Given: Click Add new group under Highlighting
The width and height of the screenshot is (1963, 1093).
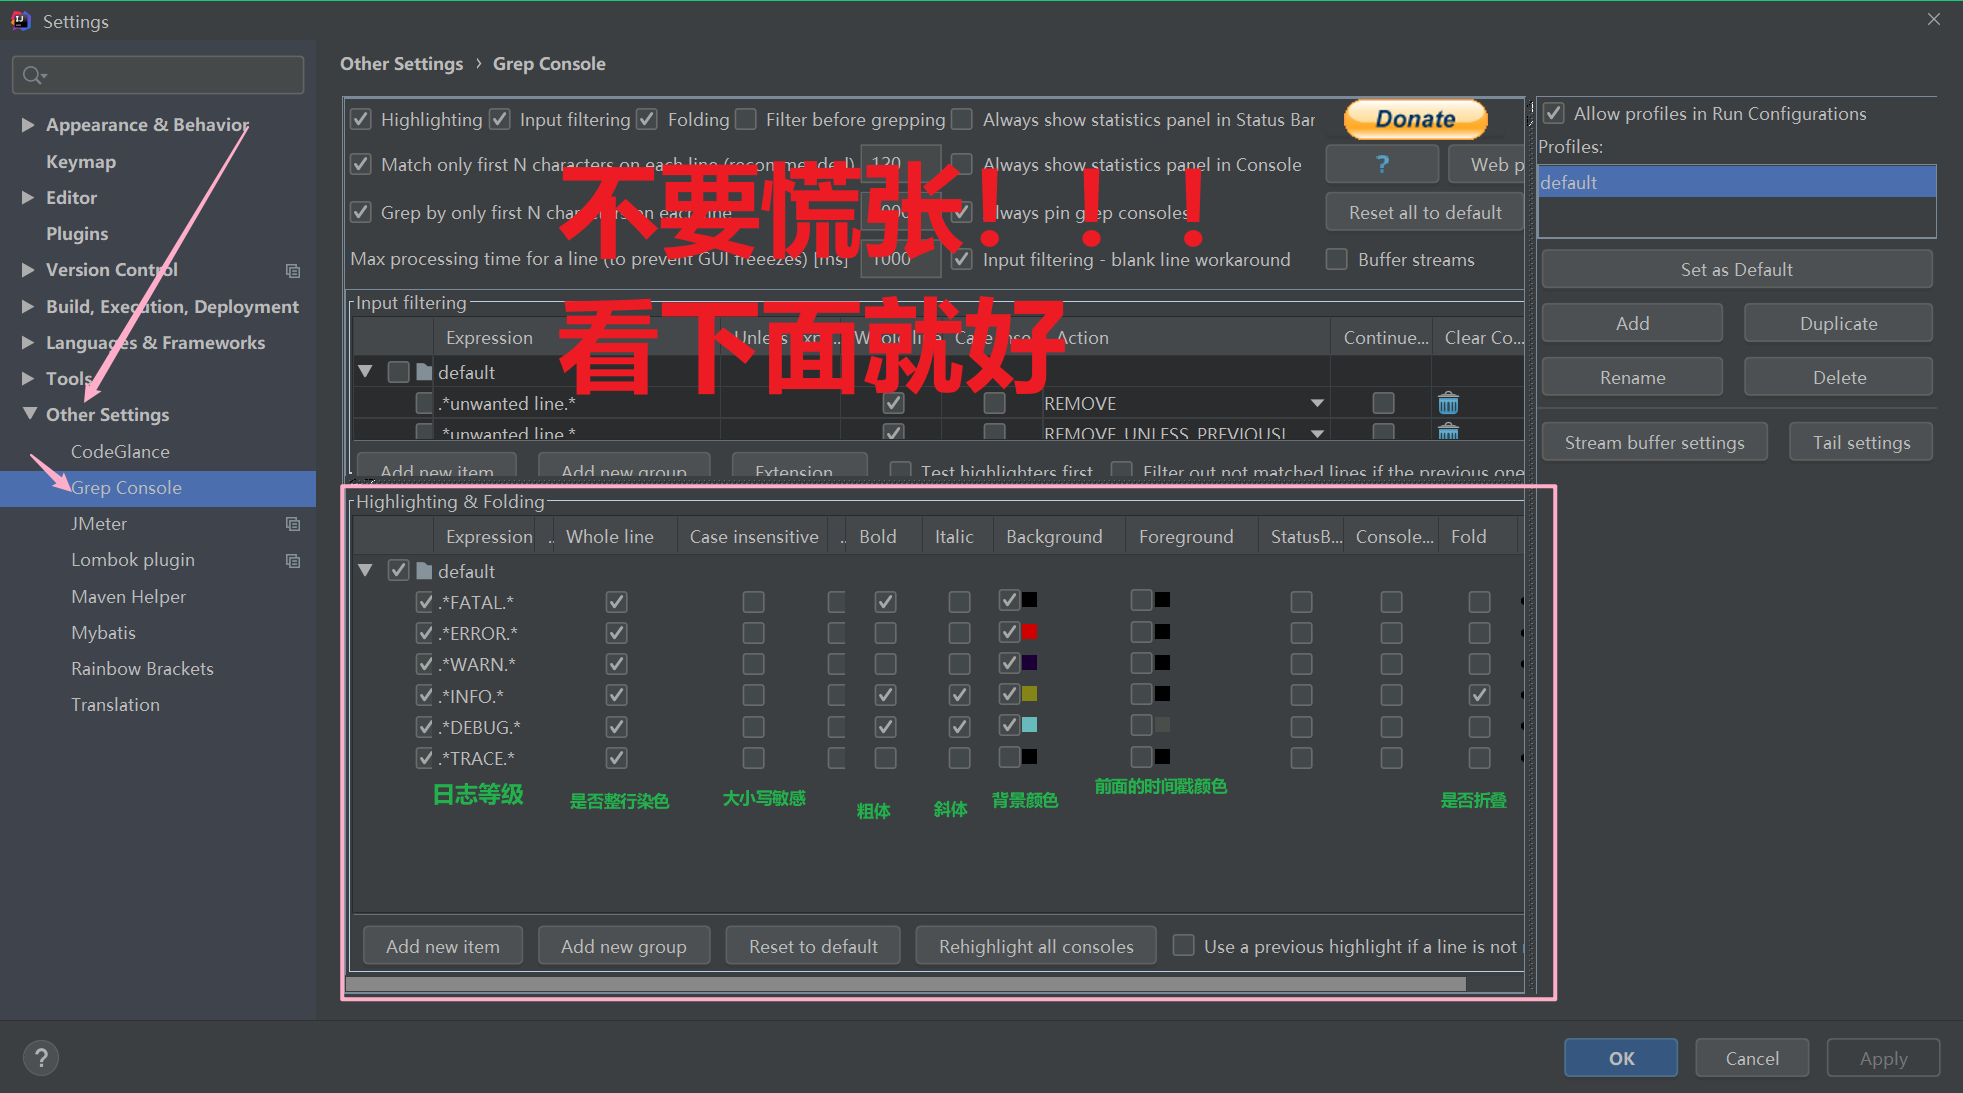Looking at the screenshot, I should click(624, 947).
